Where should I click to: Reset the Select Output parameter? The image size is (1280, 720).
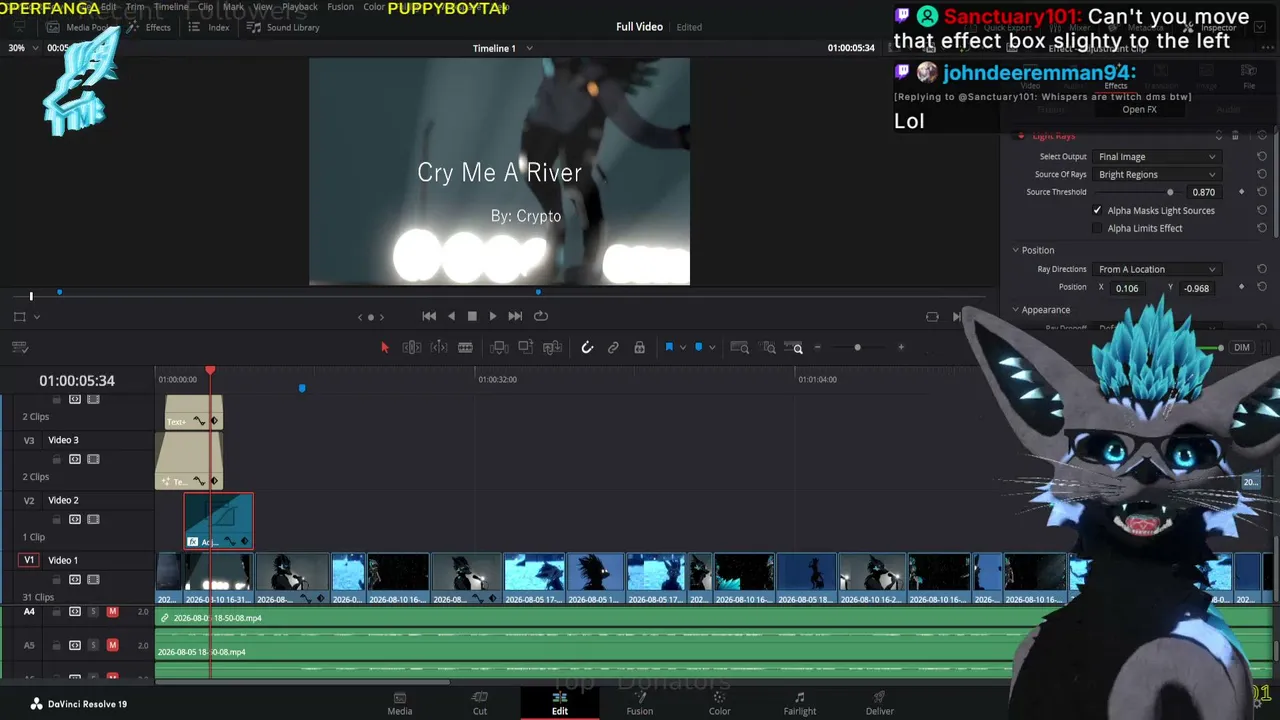pyautogui.click(x=1262, y=157)
